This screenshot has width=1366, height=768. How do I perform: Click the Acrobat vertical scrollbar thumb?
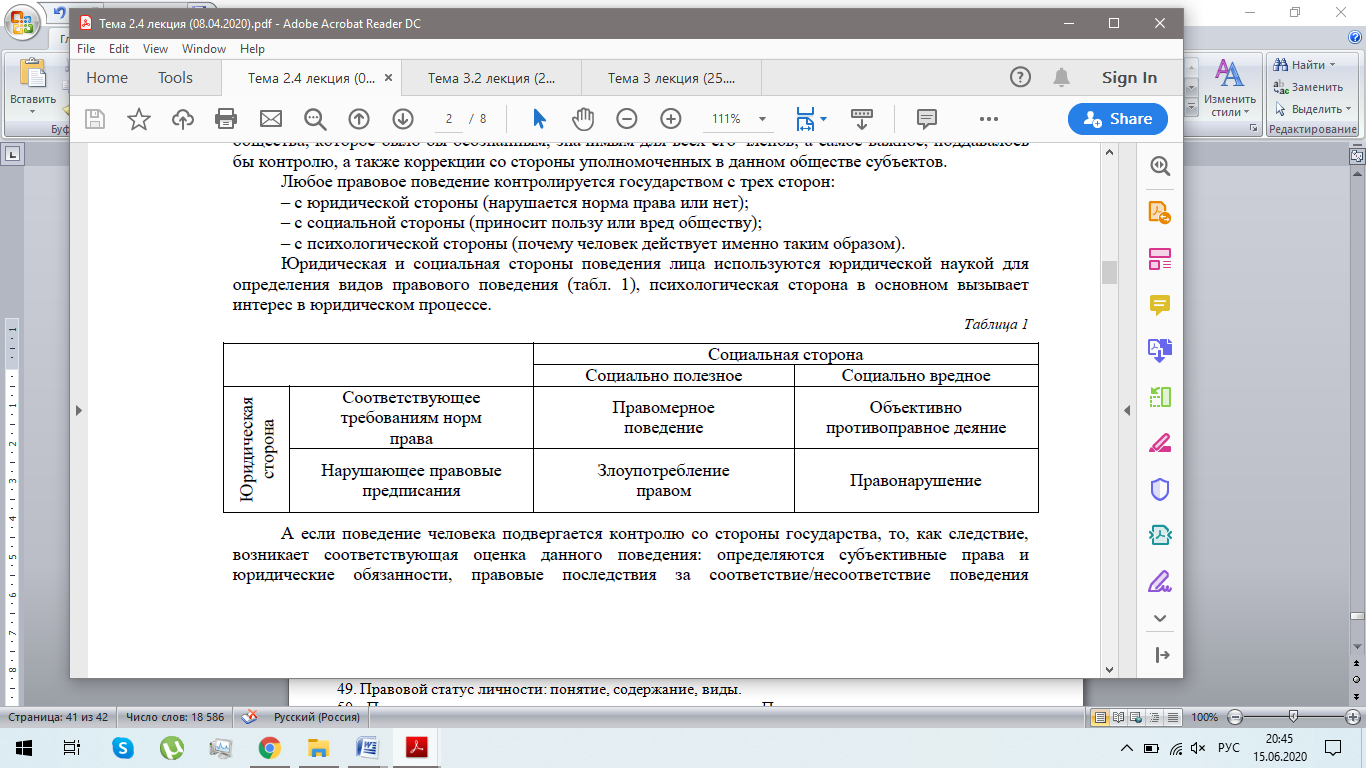click(x=1108, y=272)
